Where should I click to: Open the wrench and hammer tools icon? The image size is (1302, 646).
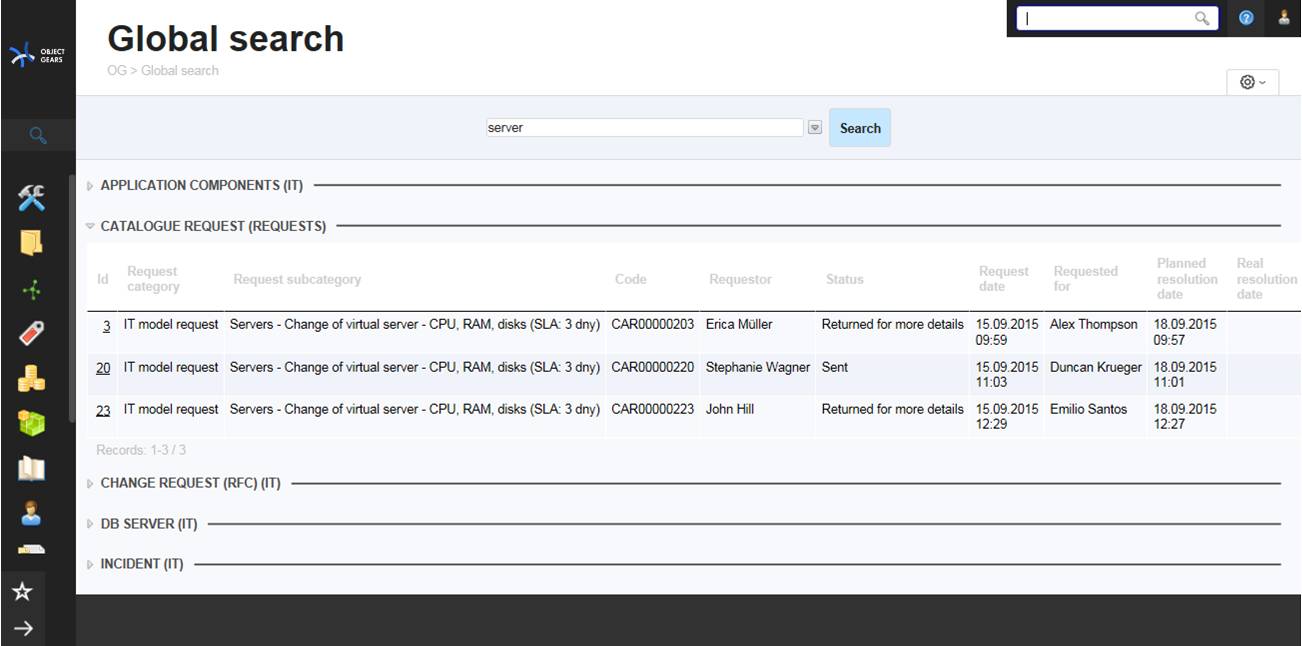32,198
